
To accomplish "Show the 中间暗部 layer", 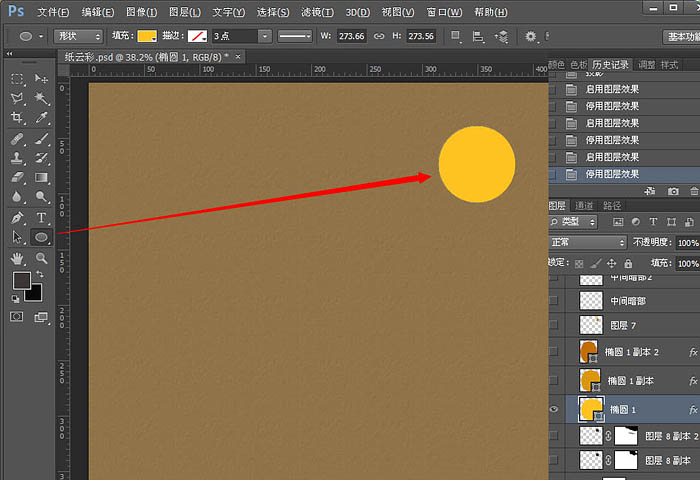I will pyautogui.click(x=554, y=301).
